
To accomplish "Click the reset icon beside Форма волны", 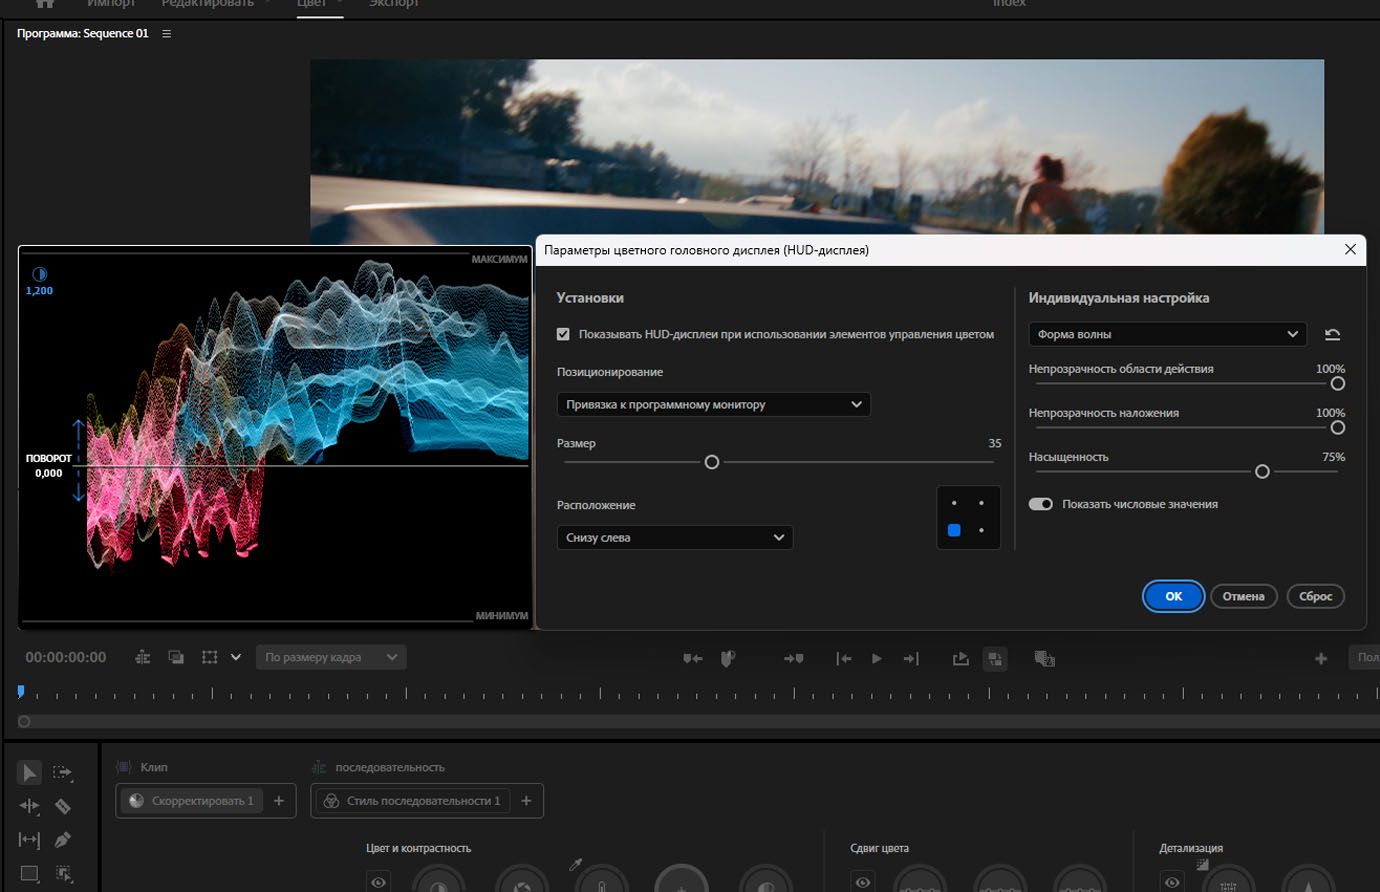I will tap(1332, 335).
